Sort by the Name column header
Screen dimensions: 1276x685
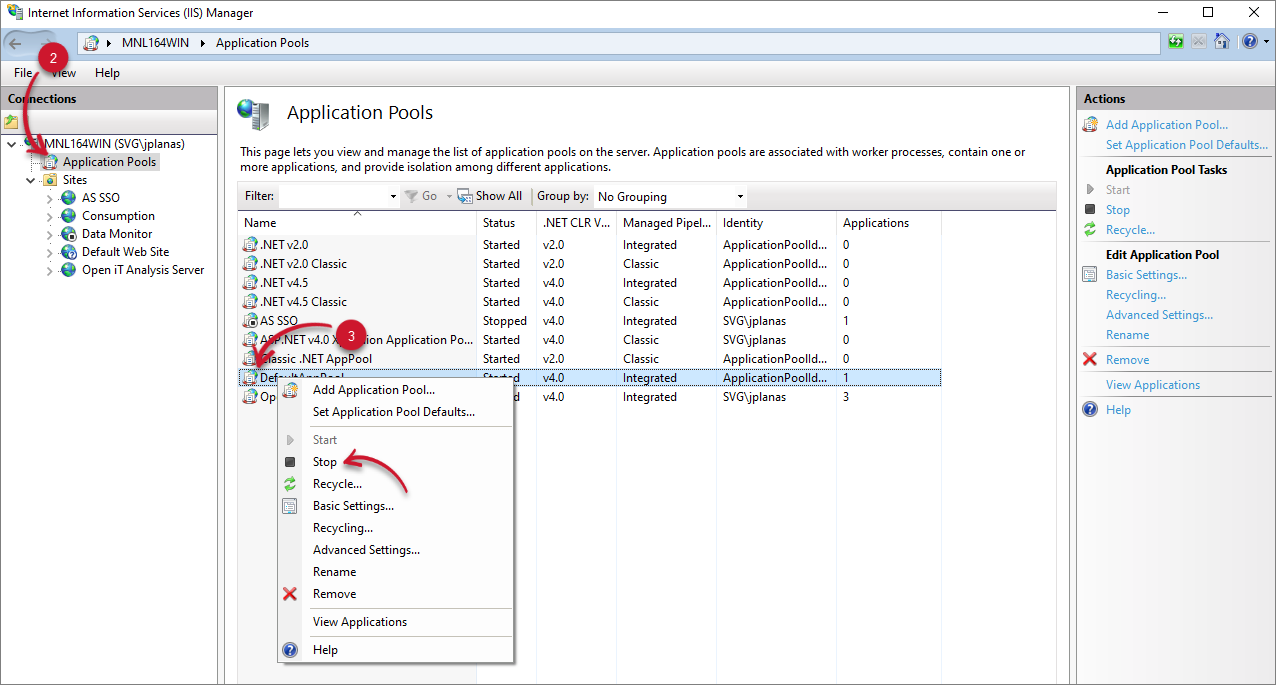coord(358,223)
